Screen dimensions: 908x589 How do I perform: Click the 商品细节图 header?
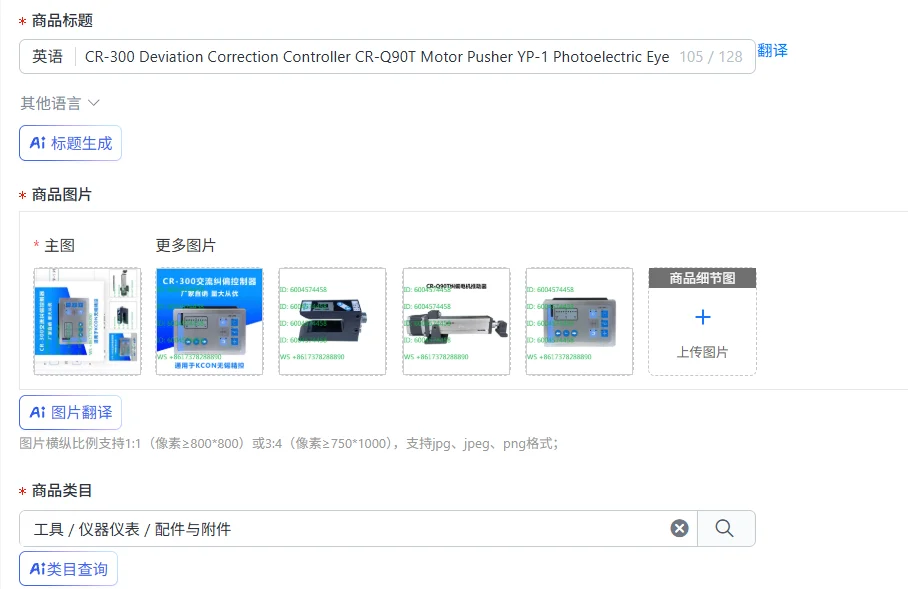702,278
